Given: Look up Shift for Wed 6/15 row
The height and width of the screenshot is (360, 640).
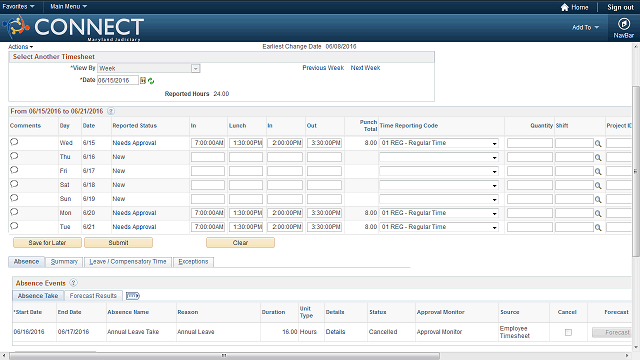Looking at the screenshot, I should (598, 144).
